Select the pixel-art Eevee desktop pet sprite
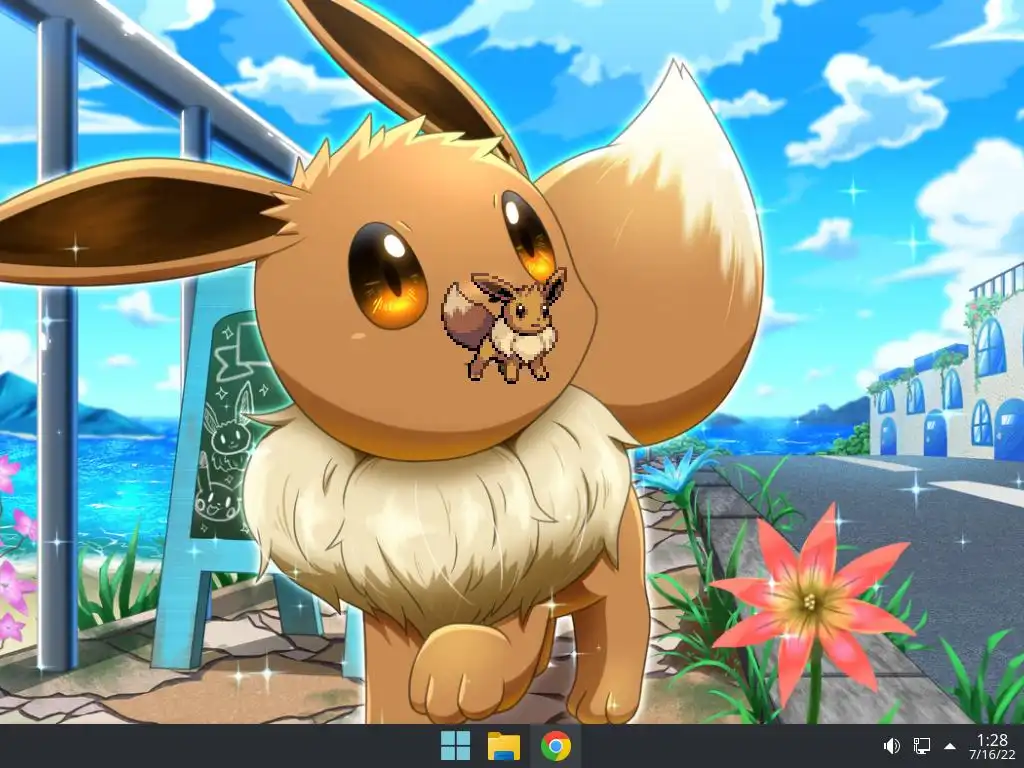Viewport: 1024px width, 768px height. point(504,326)
